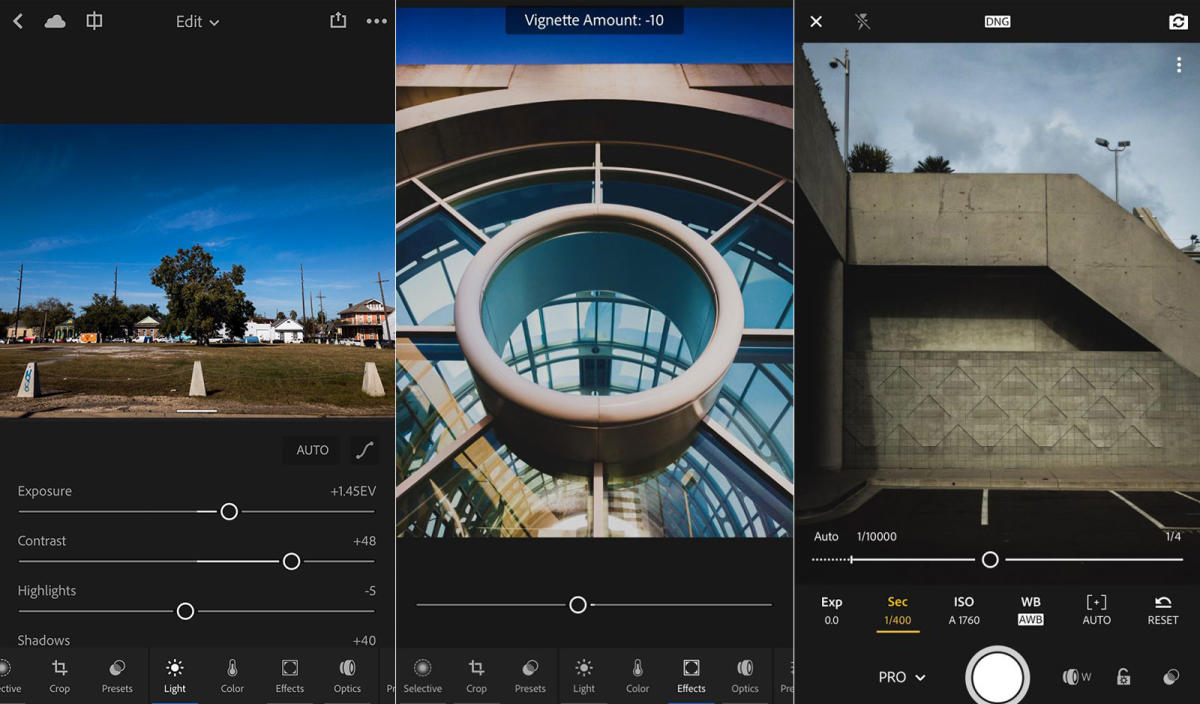Switch to the Light panel tab
1200x704 pixels.
[174, 675]
